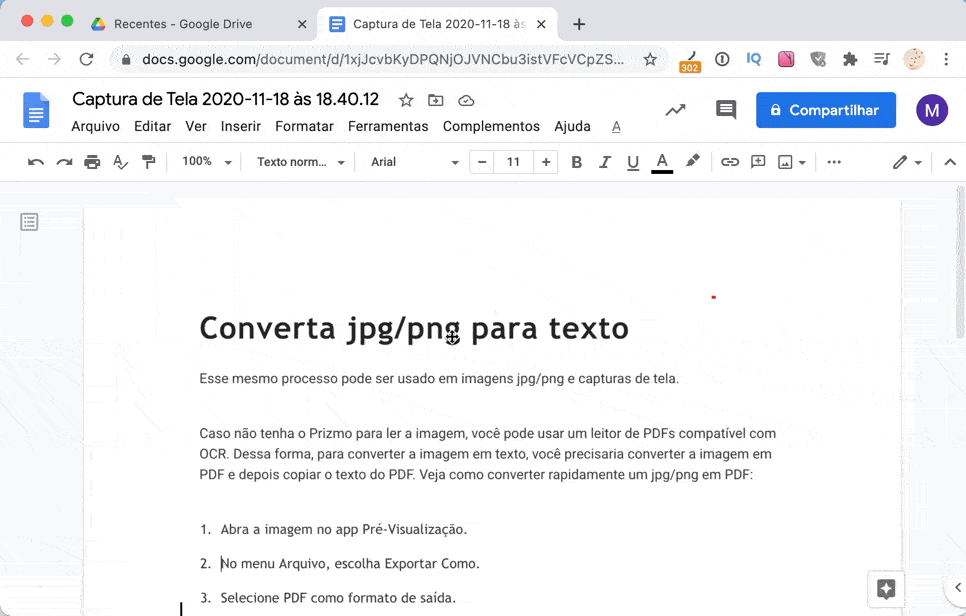Show side panel via chevron at bottom right
Screen dimensions: 966x616
[x=957, y=587]
